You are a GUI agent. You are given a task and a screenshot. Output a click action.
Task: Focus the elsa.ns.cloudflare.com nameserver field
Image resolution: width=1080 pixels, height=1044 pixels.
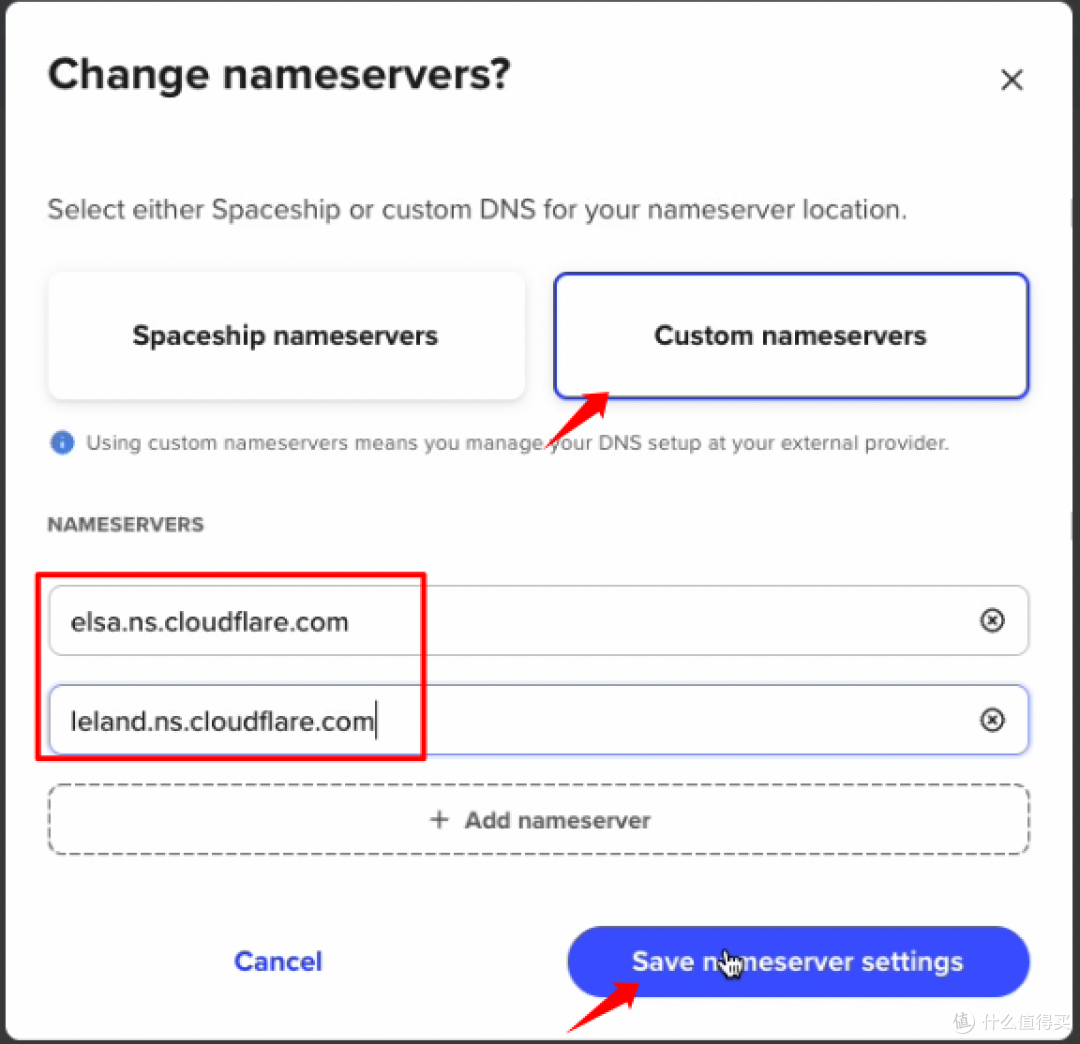(500, 621)
